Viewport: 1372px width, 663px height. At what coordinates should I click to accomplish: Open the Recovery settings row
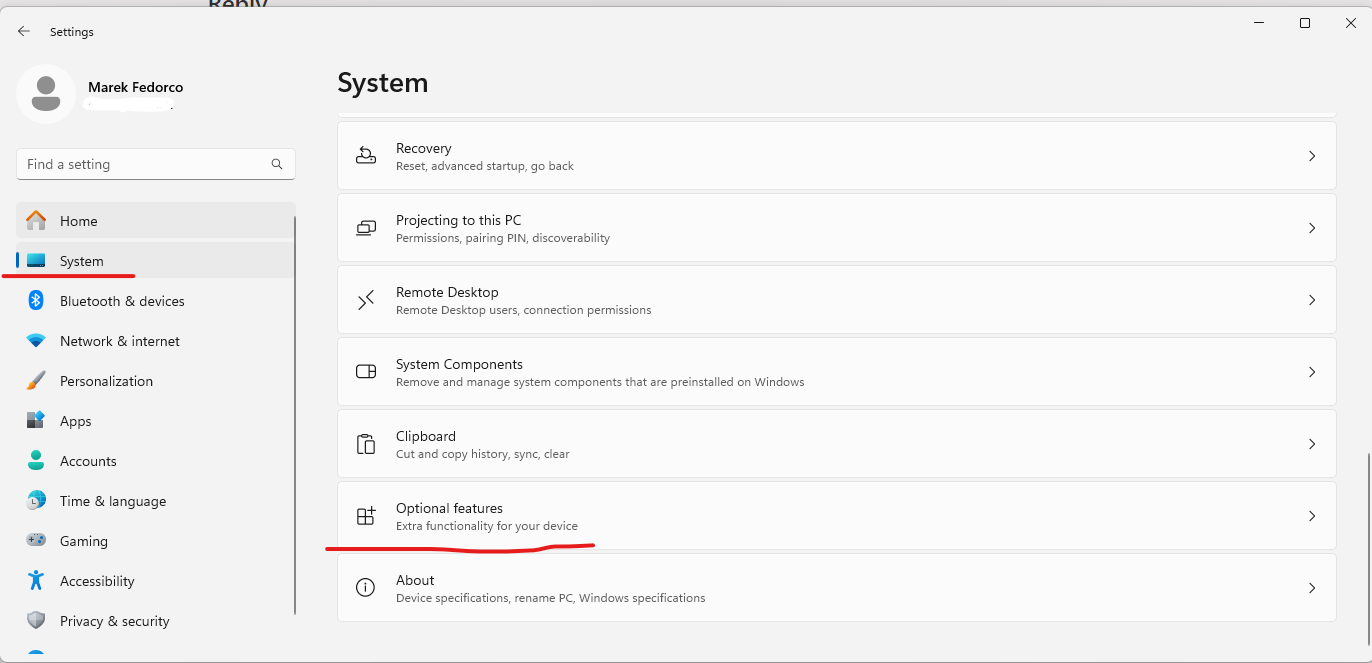coord(837,156)
